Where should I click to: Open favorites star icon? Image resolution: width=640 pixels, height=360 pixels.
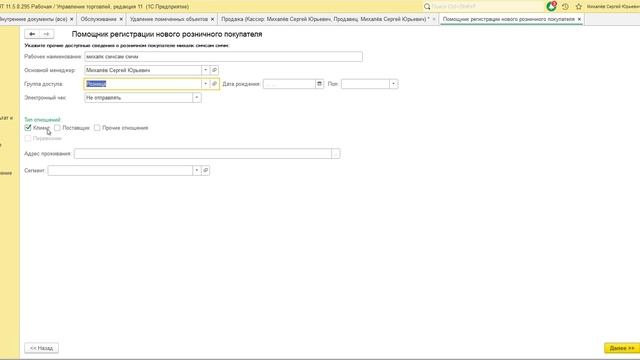coord(578,7)
